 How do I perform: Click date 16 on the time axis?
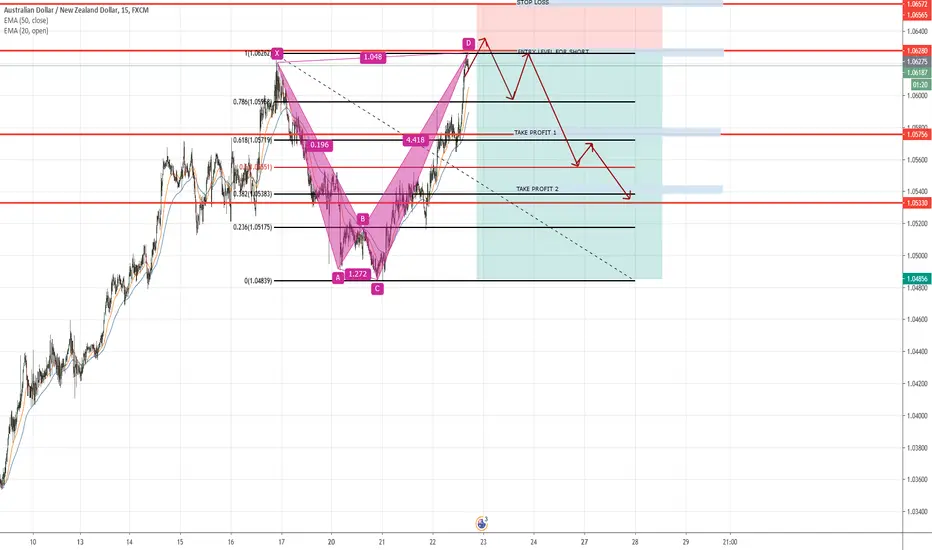[x=231, y=542]
